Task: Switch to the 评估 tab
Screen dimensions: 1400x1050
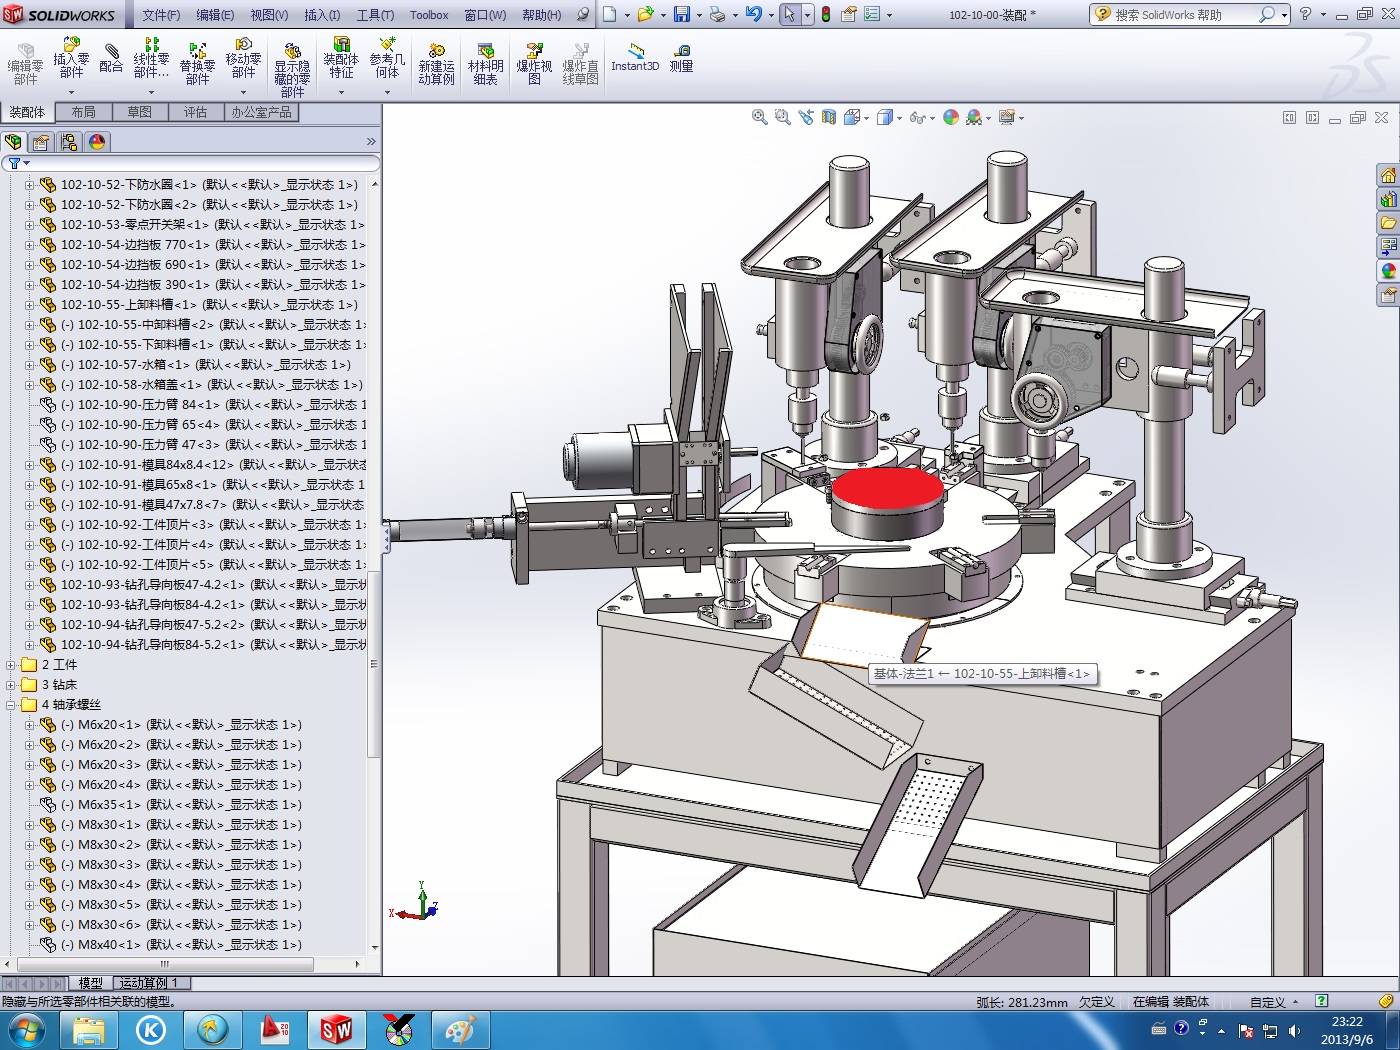Action: 195,112
